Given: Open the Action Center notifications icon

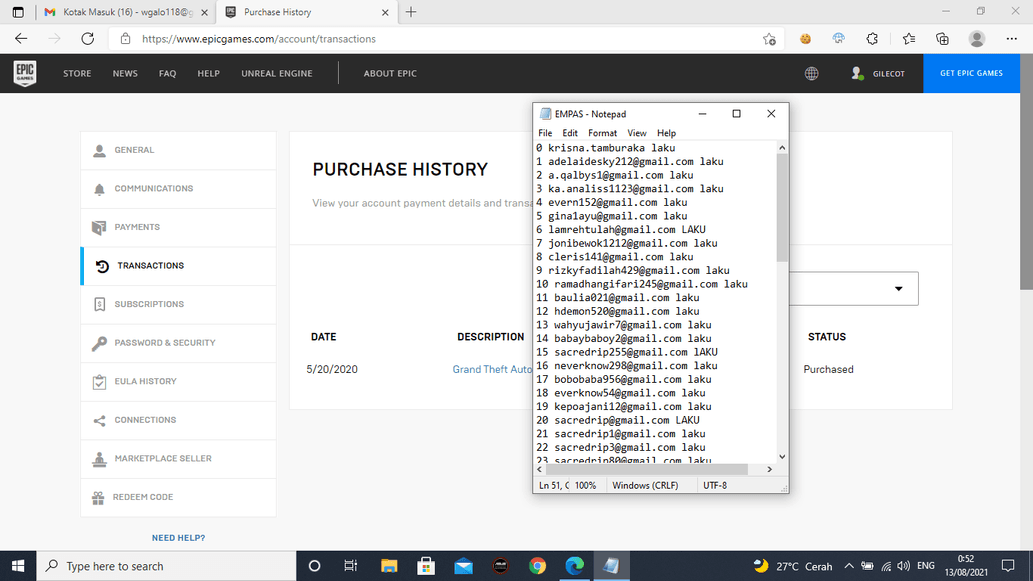Looking at the screenshot, I should click(1008, 566).
